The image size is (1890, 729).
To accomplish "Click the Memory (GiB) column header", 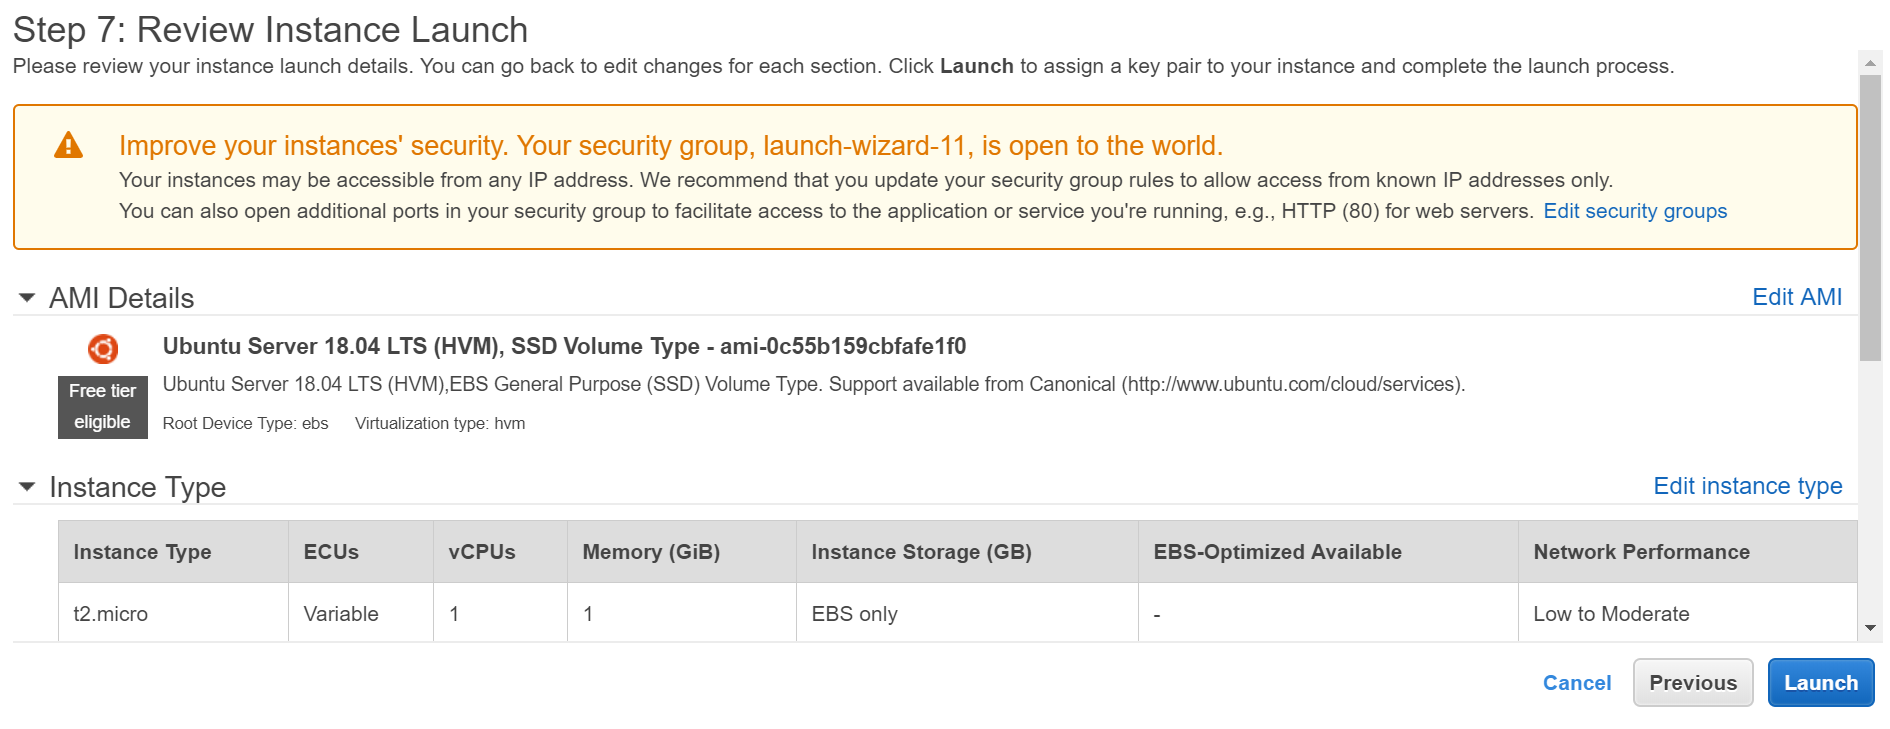I will point(682,552).
